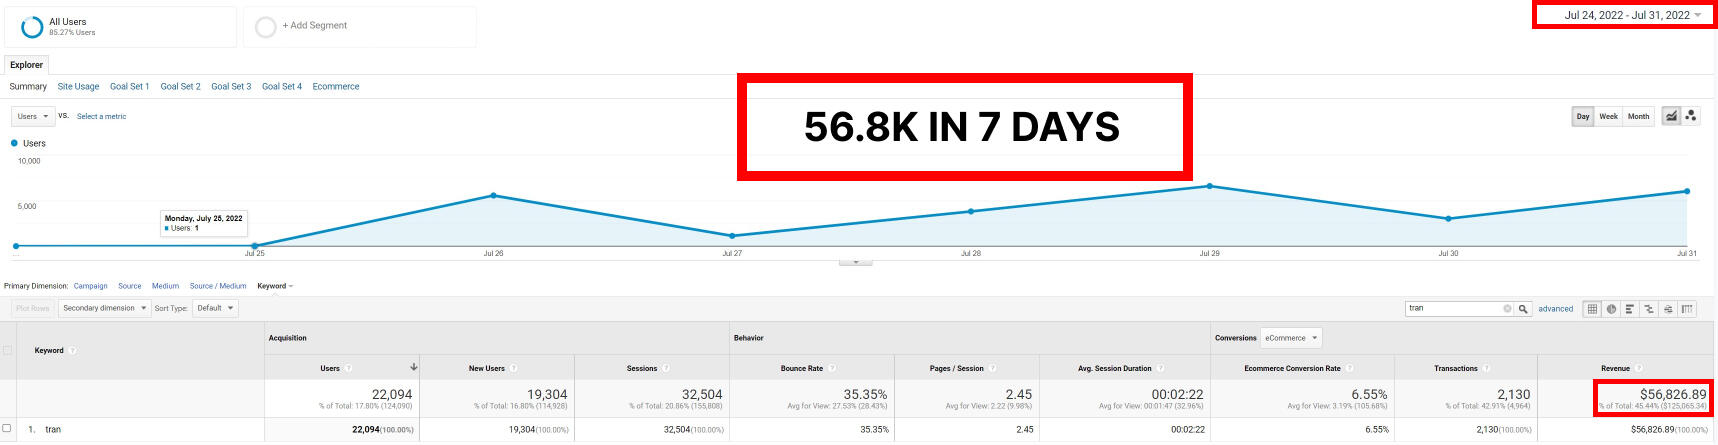Open help for Sessions column

point(666,369)
